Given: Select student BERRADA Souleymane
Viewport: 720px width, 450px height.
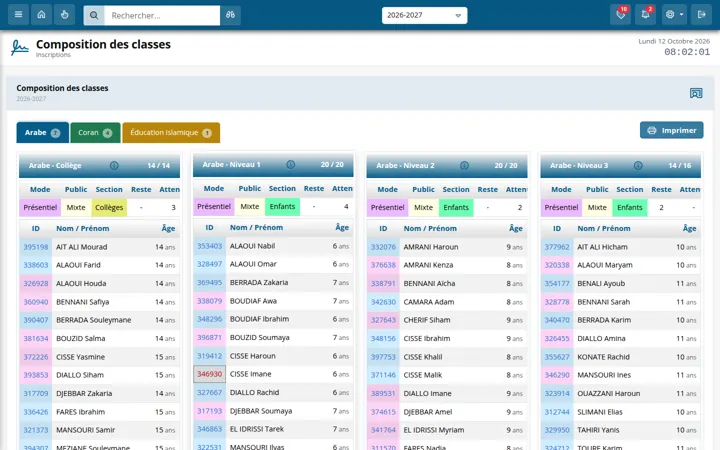Looking at the screenshot, I should pos(94,320).
